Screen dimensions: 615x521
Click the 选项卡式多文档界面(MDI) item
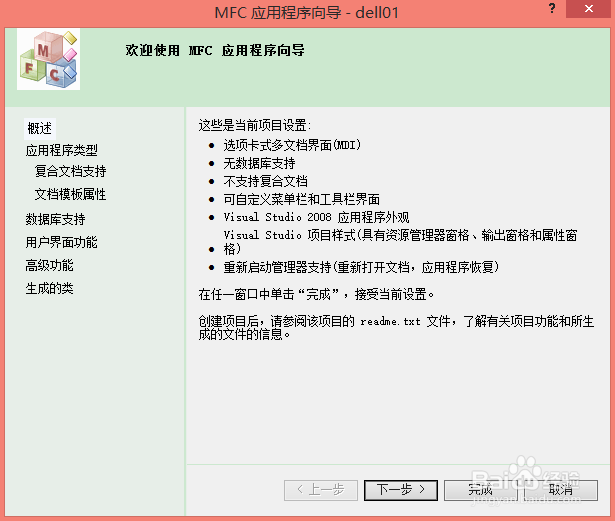[292, 145]
